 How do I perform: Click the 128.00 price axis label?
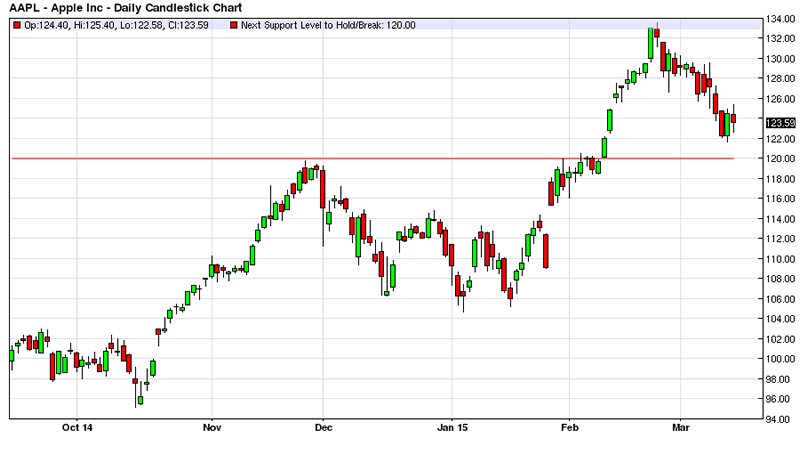(780, 79)
